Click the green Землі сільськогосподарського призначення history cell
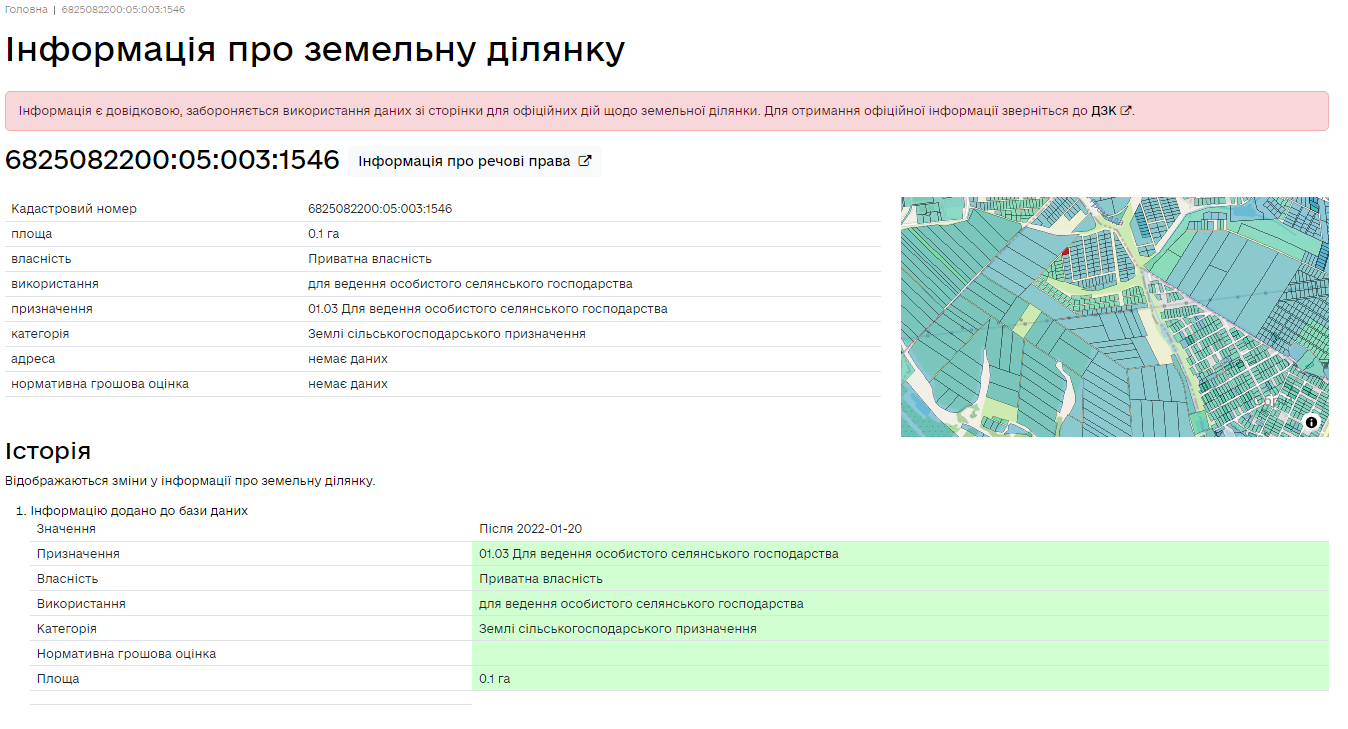Image resolution: width=1348 pixels, height=729 pixels. [x=617, y=629]
